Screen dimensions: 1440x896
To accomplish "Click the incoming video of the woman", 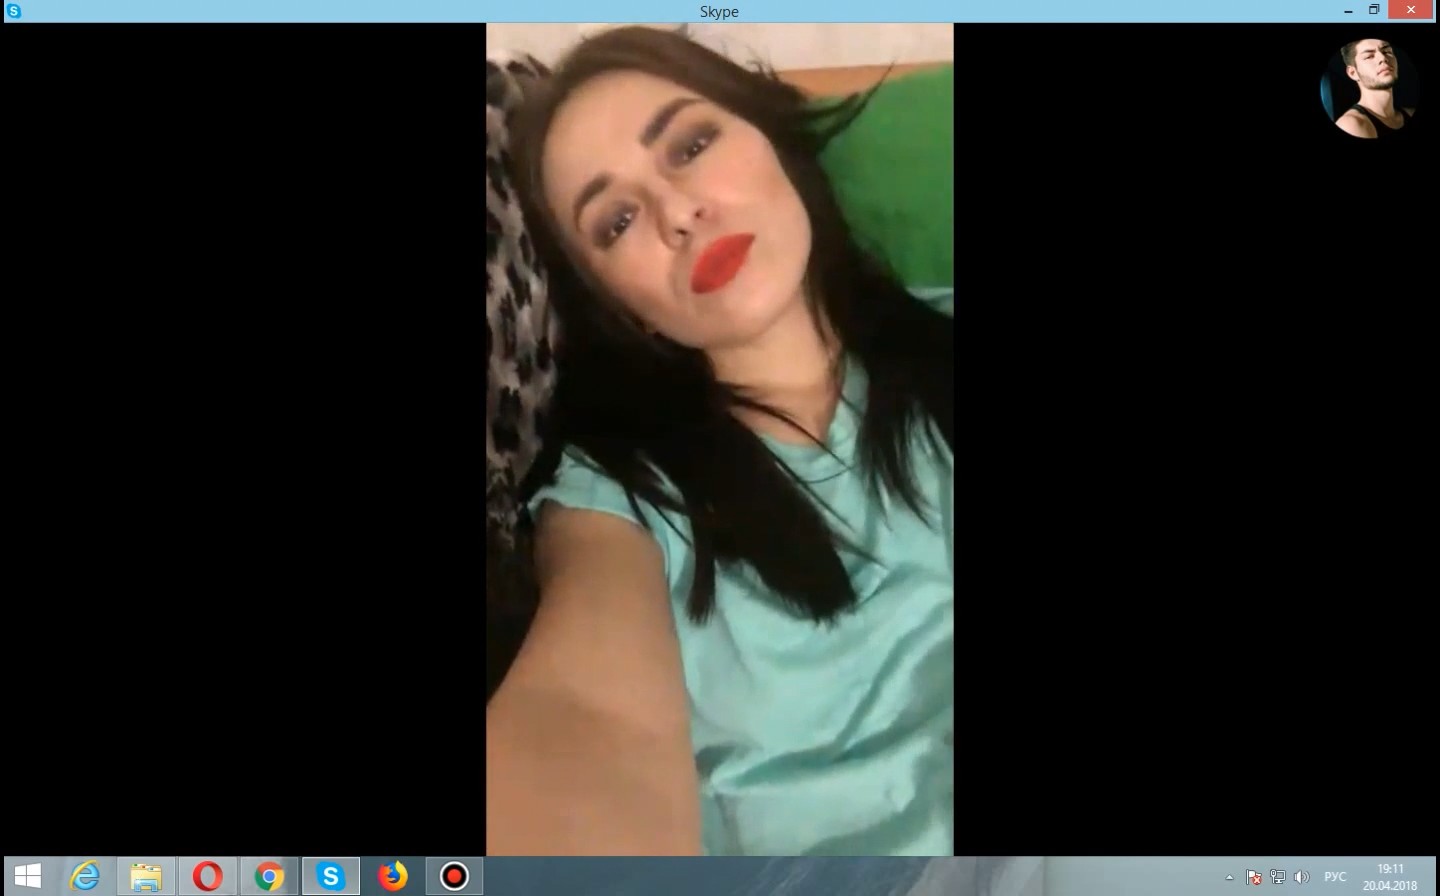I will [x=720, y=439].
